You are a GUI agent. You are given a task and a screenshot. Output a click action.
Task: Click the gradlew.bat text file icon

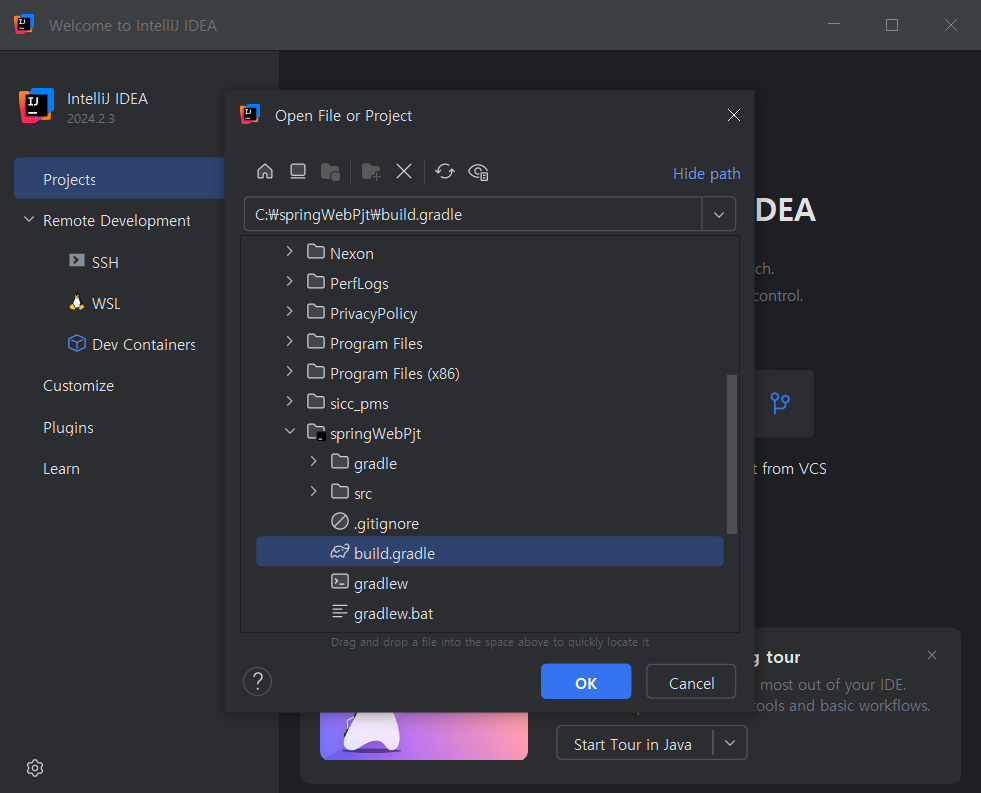click(340, 611)
